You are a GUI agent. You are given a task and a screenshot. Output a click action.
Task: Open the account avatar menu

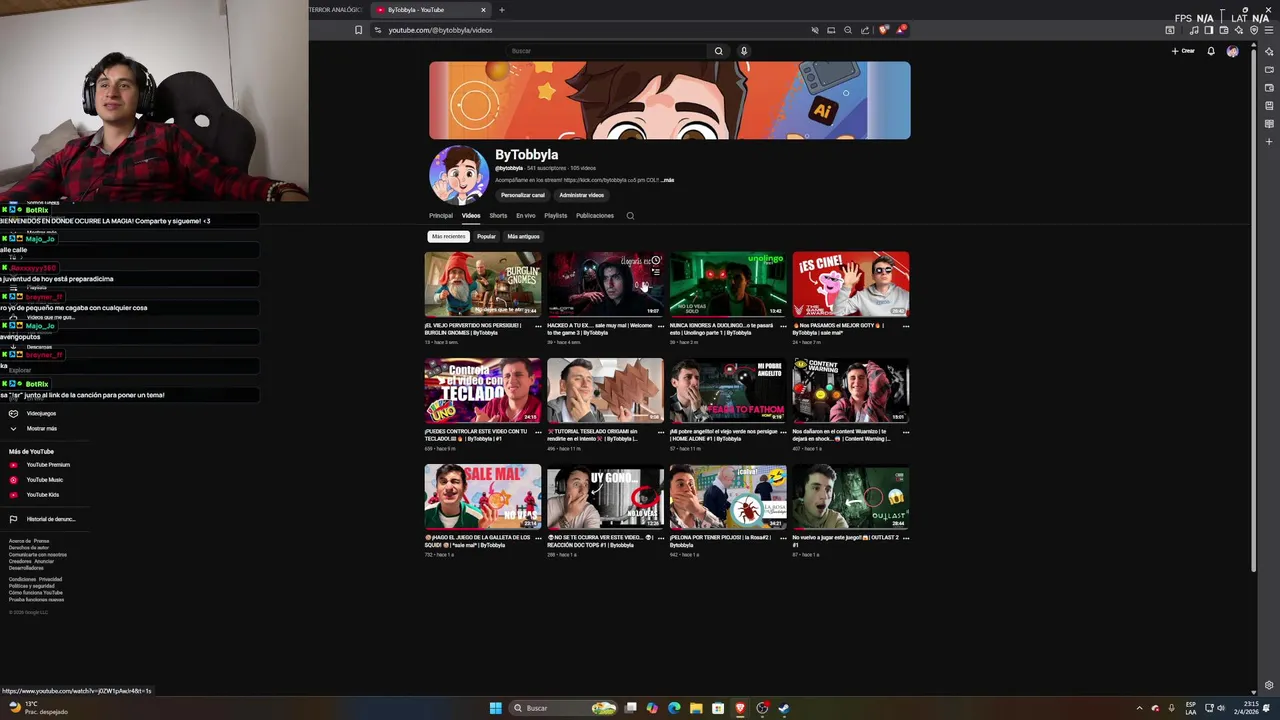pyautogui.click(x=1233, y=51)
